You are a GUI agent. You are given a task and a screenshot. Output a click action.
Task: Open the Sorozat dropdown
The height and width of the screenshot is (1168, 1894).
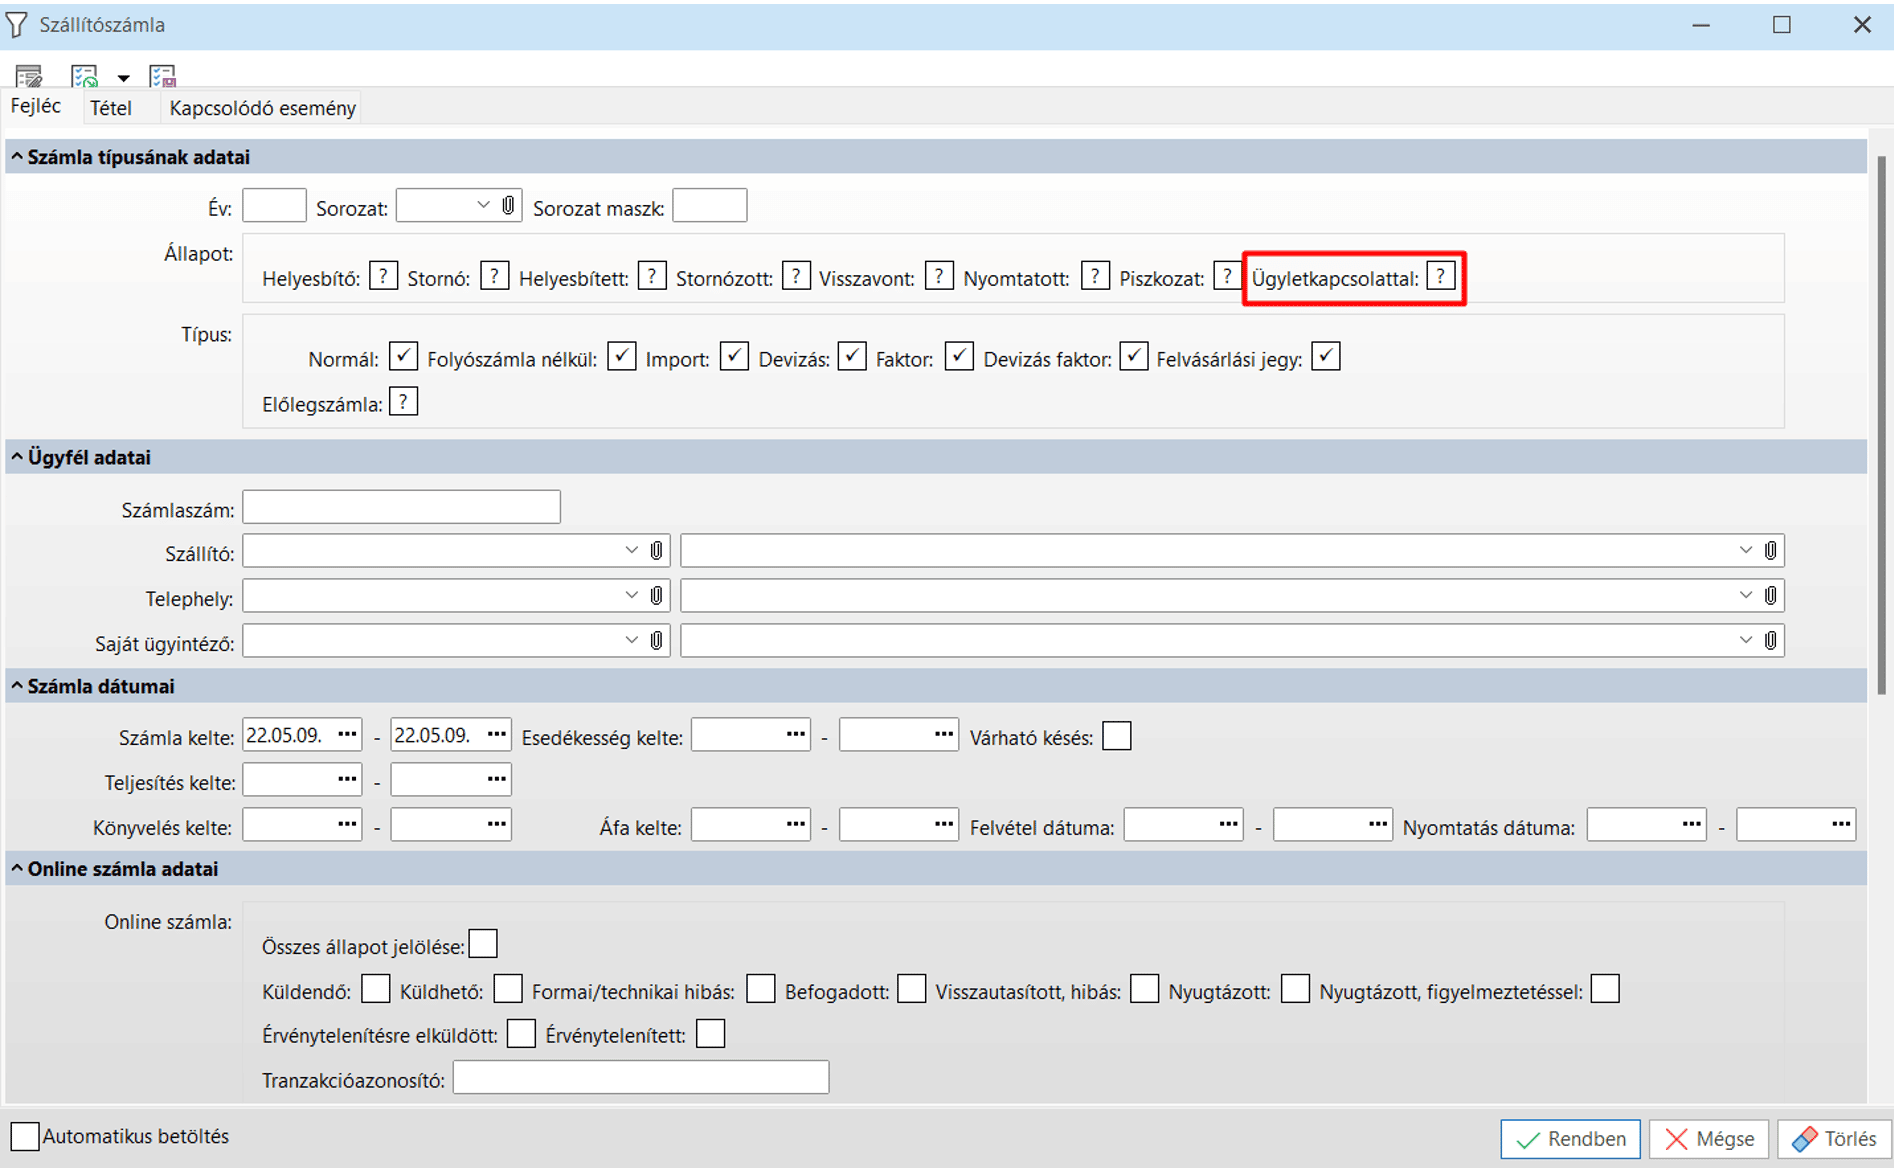tap(484, 205)
